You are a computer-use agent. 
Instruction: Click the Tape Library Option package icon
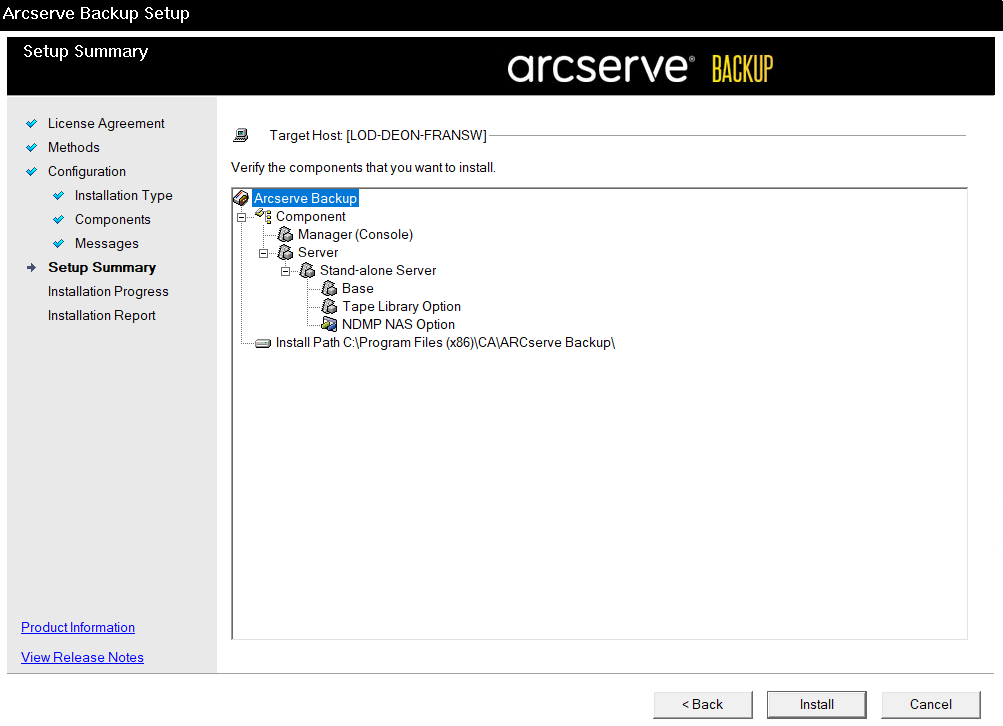330,306
